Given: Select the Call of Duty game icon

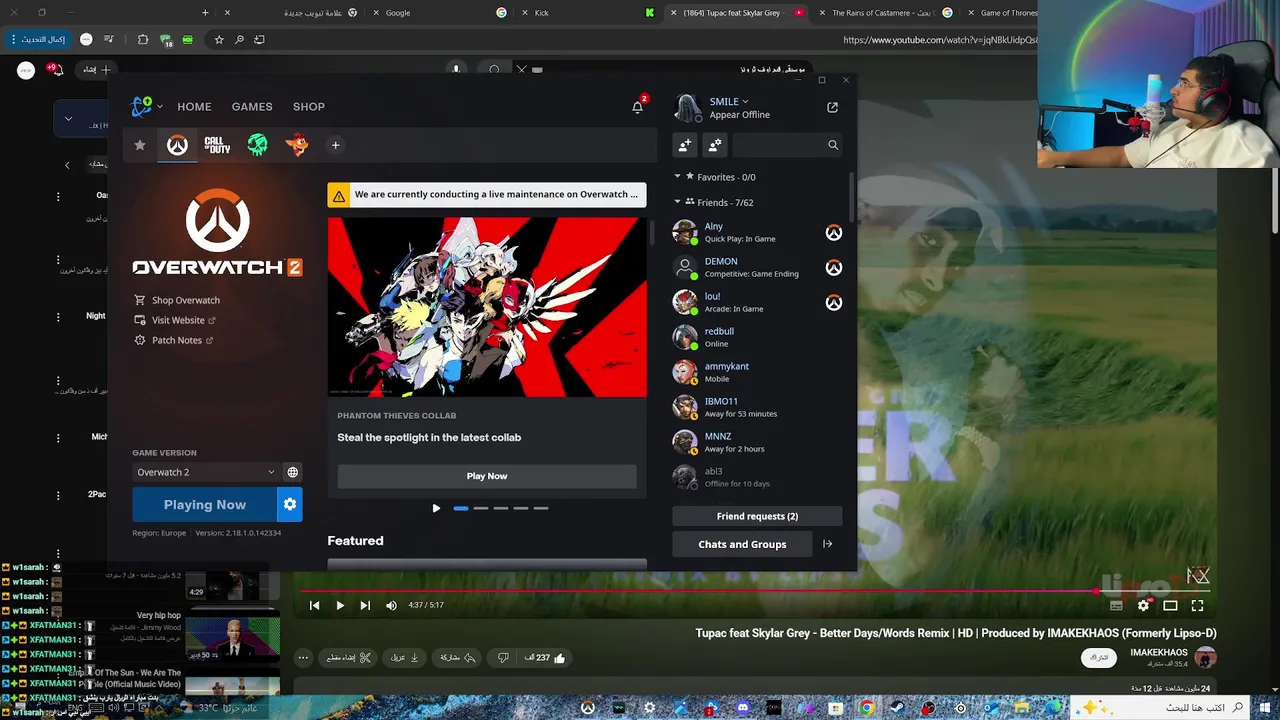Looking at the screenshot, I should point(217,145).
